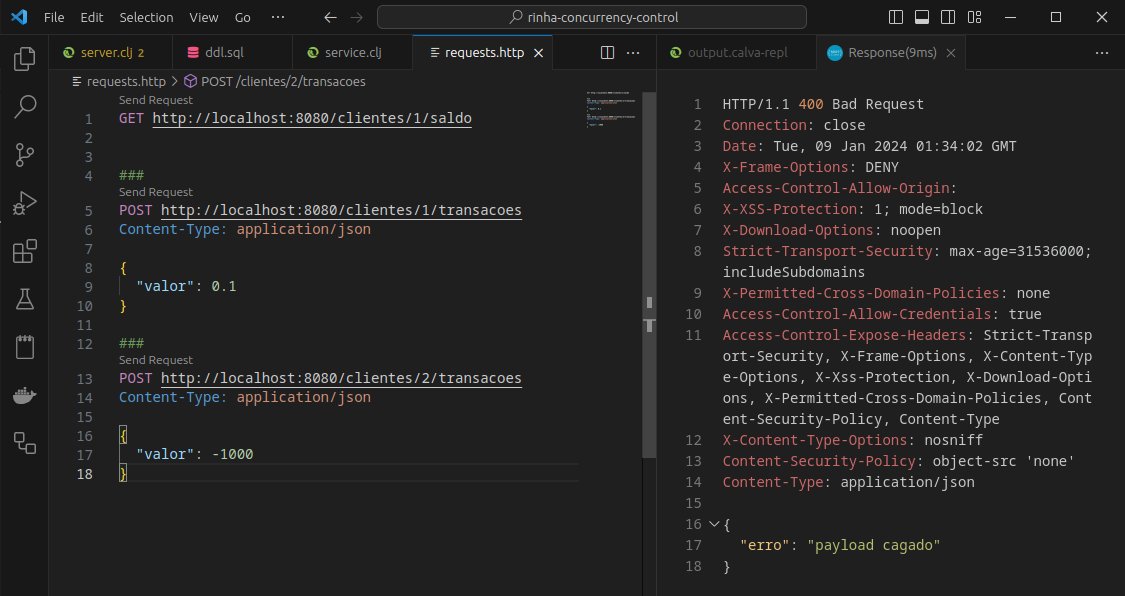Click "valor": -1000 text on line 17

tap(194, 454)
